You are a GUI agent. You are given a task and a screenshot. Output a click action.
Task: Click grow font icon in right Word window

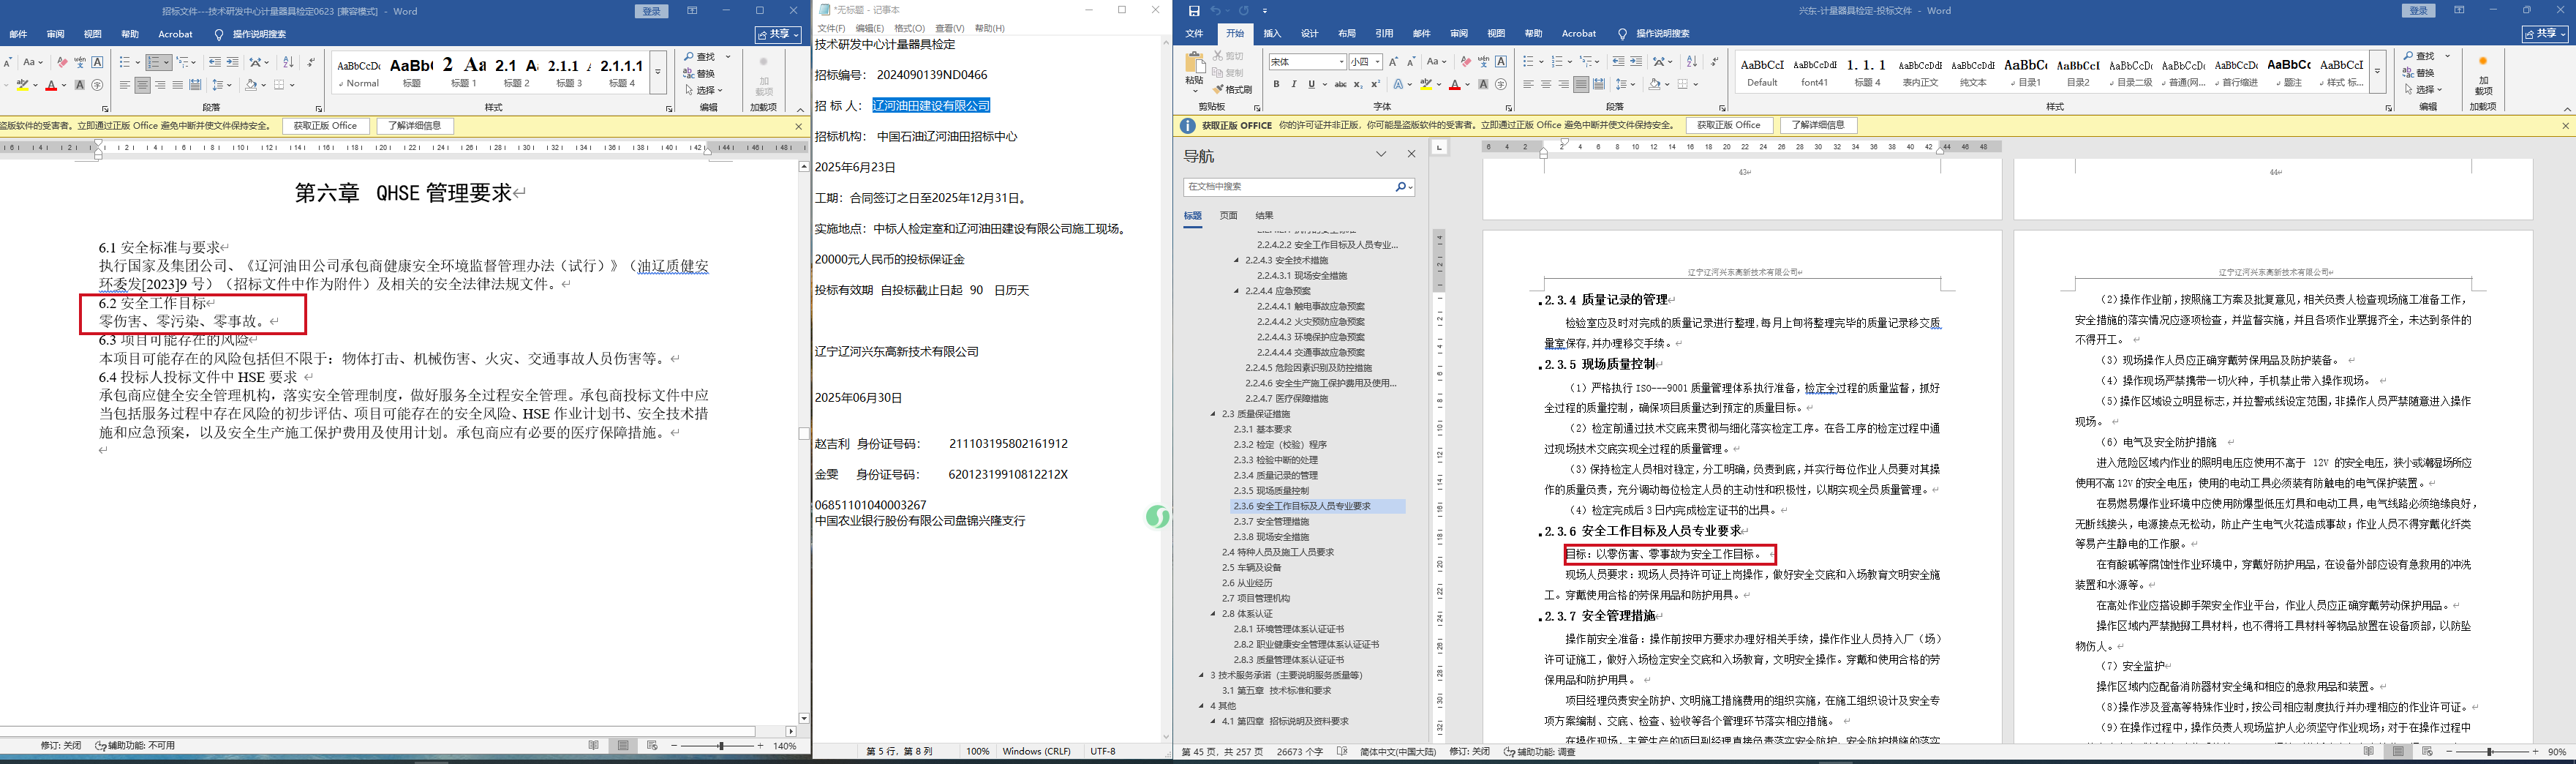(1394, 62)
